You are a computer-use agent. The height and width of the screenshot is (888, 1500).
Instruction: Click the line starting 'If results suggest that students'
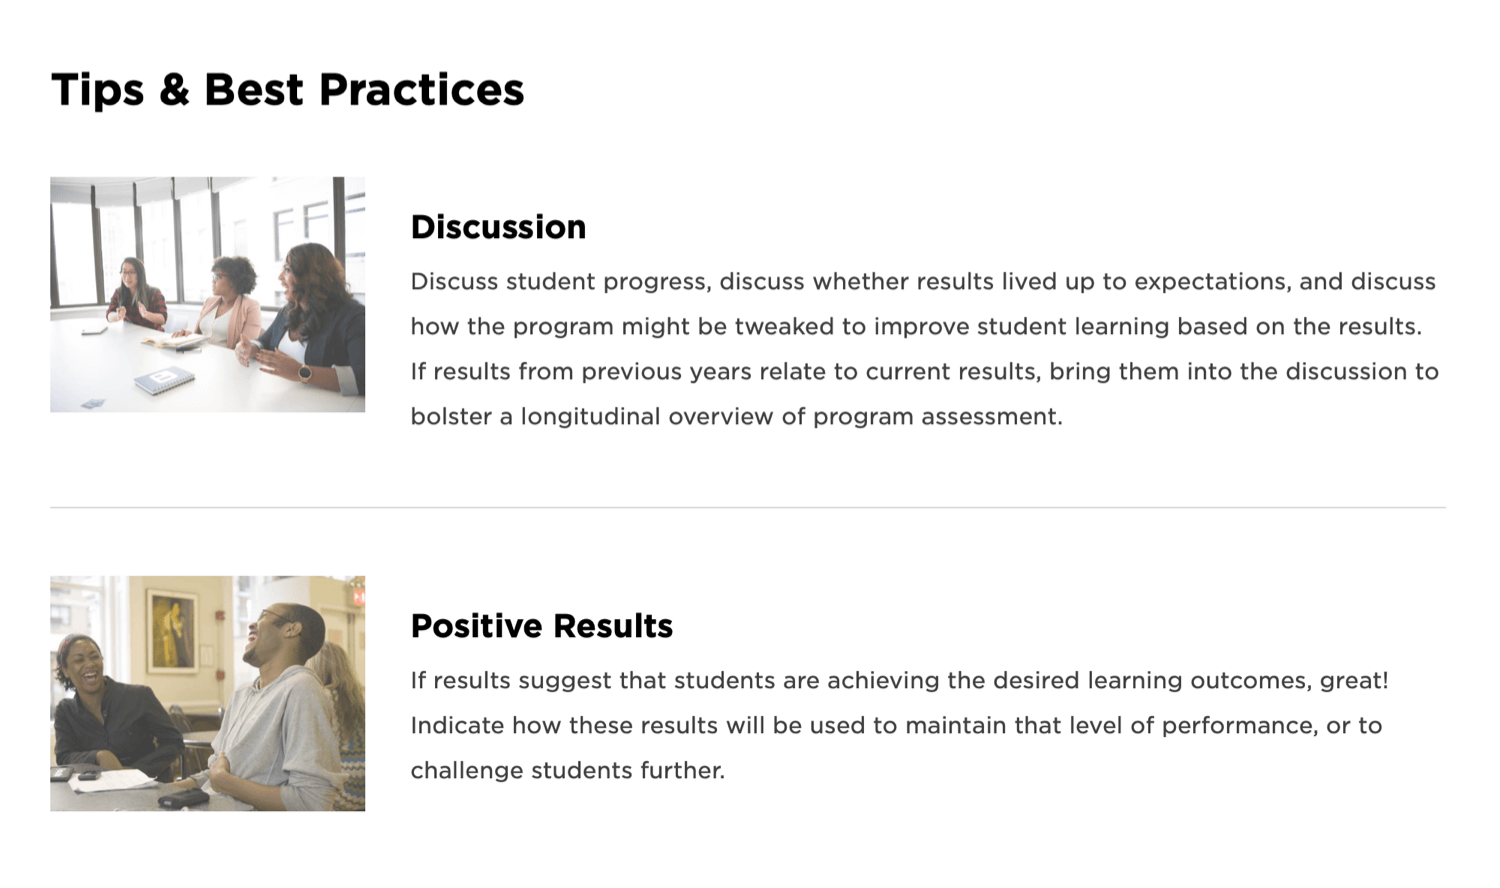(x=898, y=681)
